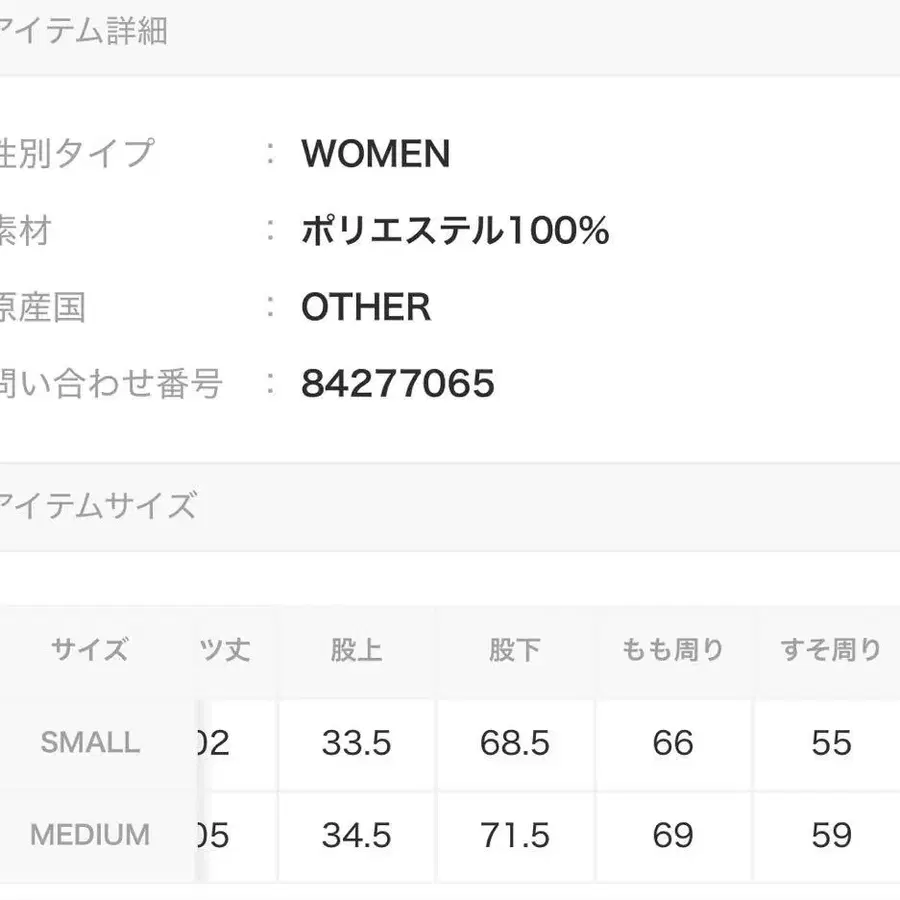
Task: Click the 股上 column header
Action: point(356,650)
